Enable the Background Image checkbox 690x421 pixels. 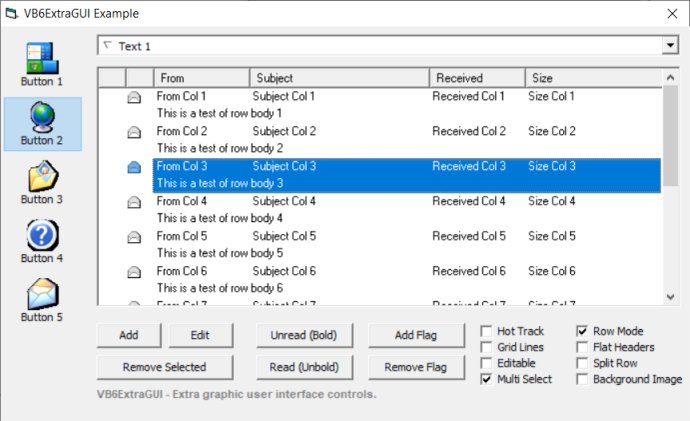coord(582,379)
